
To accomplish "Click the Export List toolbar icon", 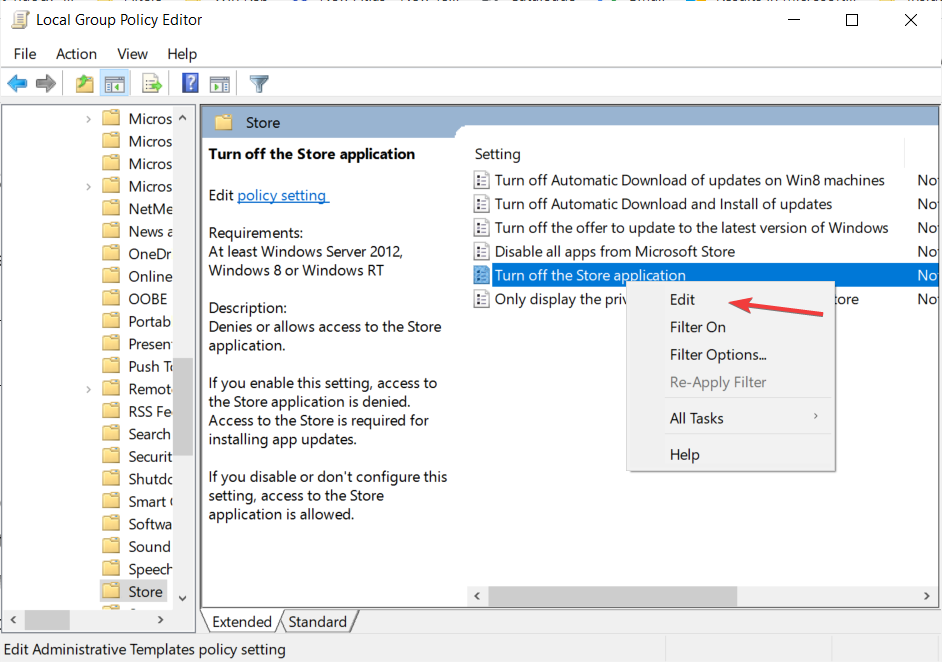I will [152, 84].
